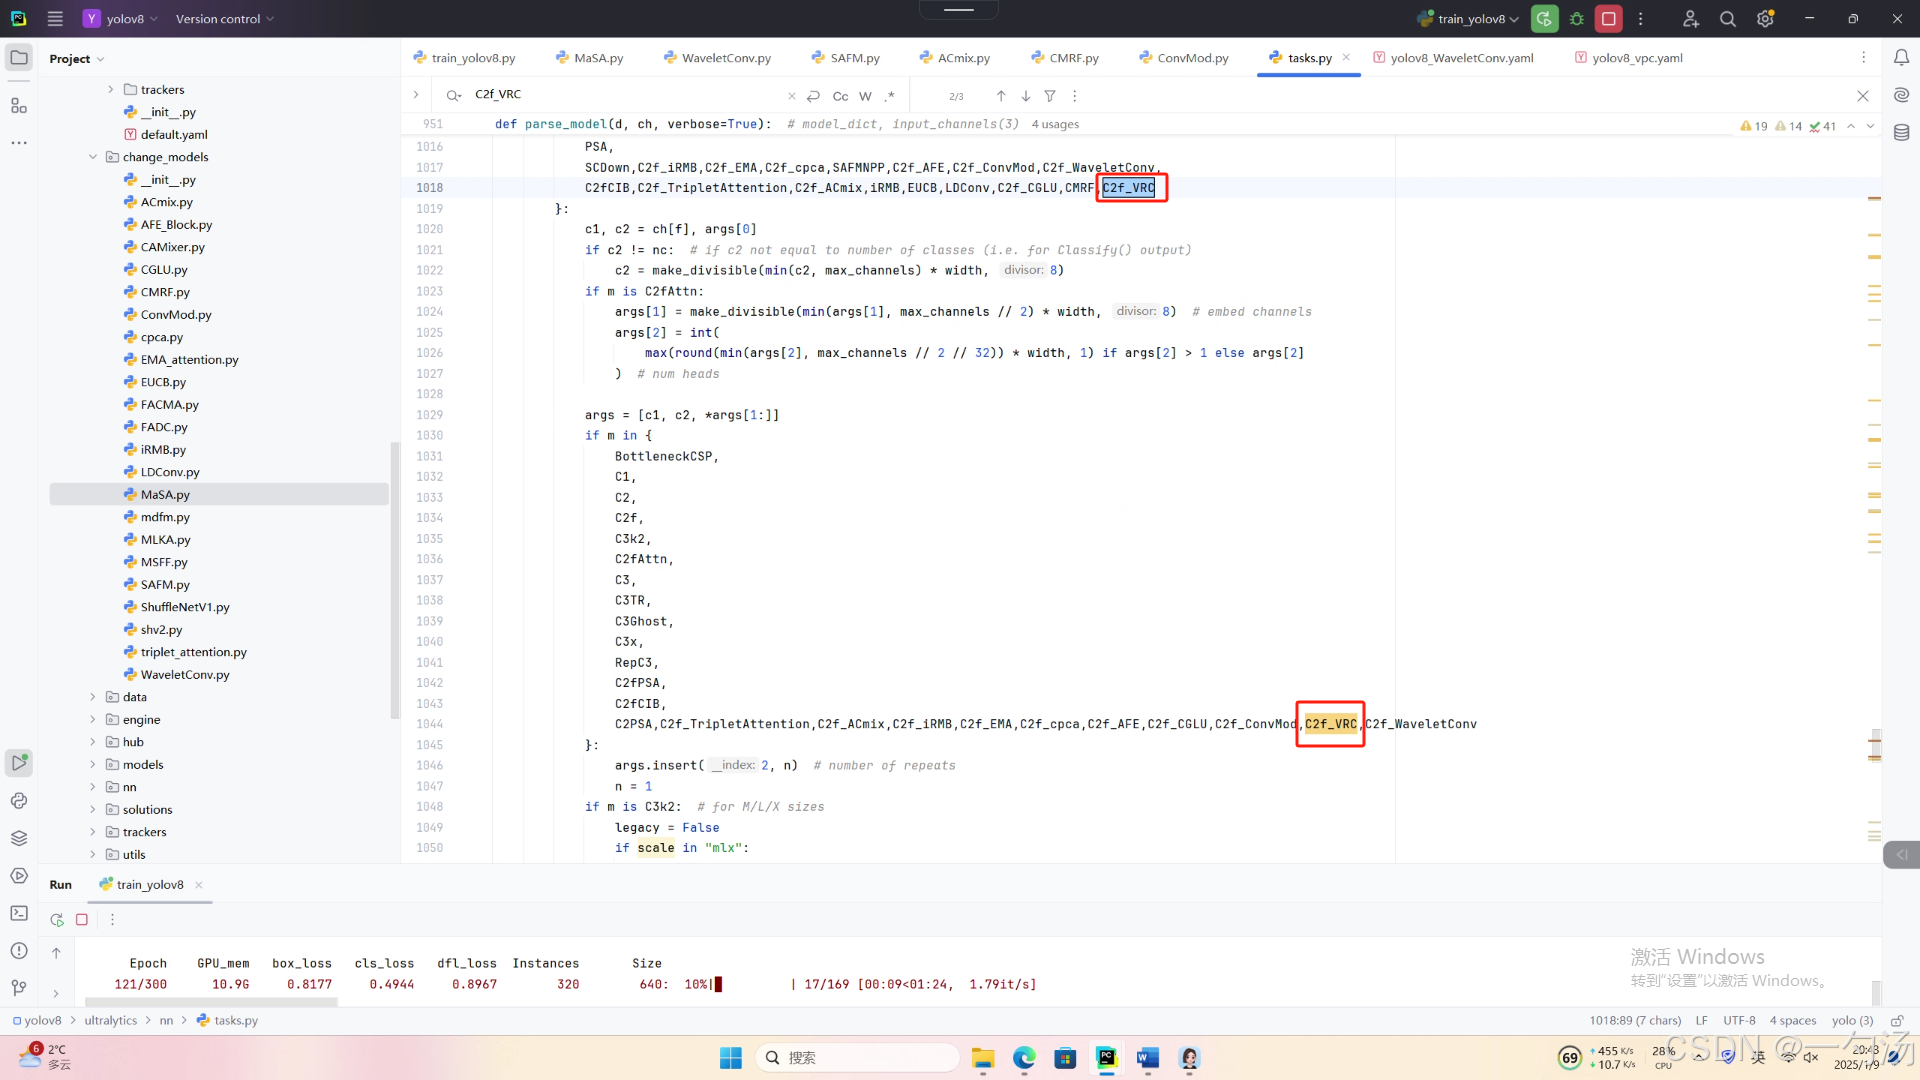Click the Debug bug icon in toolbar
The height and width of the screenshot is (1080, 1920).
point(1577,19)
